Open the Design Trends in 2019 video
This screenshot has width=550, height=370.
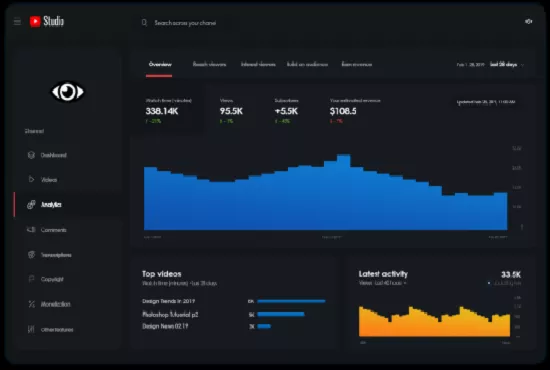[x=168, y=301]
